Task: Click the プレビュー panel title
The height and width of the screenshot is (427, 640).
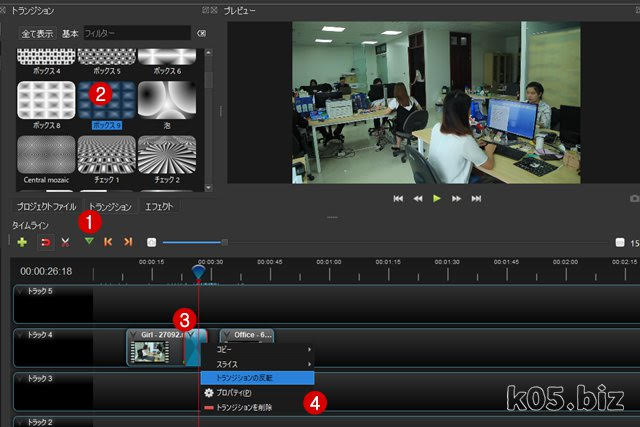Action: pyautogui.click(x=240, y=11)
